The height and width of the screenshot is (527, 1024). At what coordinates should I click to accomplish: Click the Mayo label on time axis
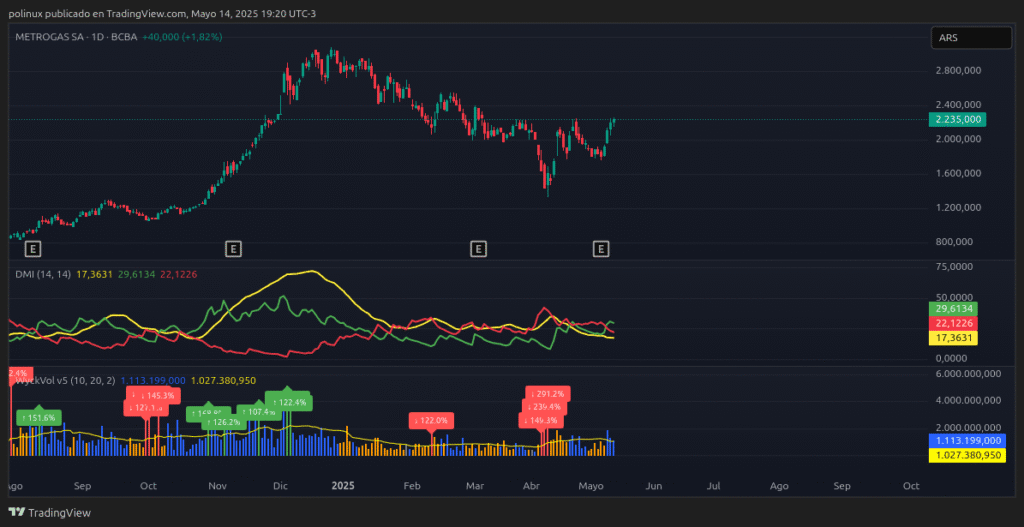coord(590,487)
